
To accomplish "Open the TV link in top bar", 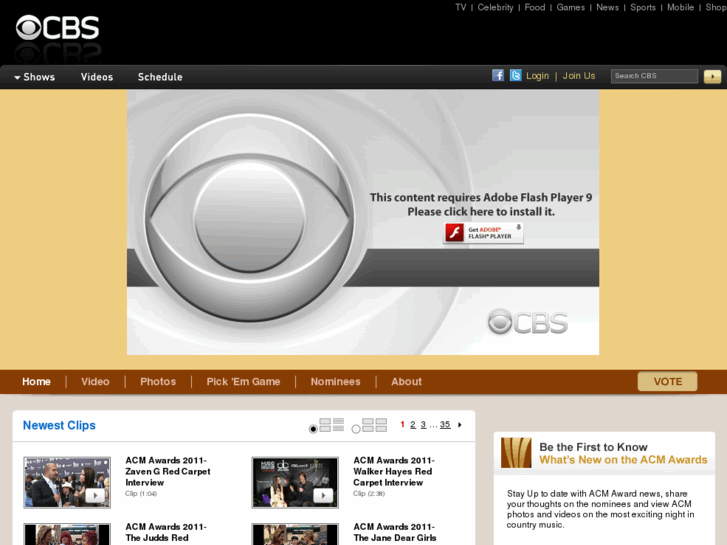I will pos(460,7).
